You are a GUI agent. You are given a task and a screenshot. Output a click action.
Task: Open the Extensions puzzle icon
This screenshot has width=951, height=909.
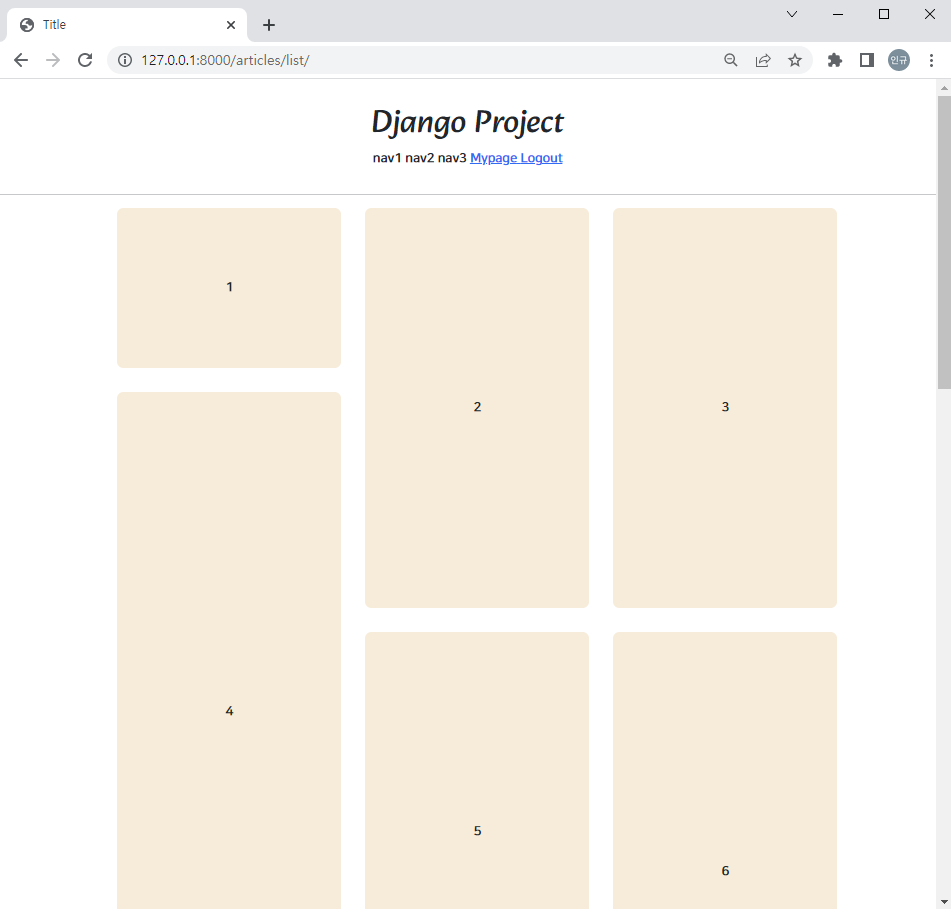835,60
